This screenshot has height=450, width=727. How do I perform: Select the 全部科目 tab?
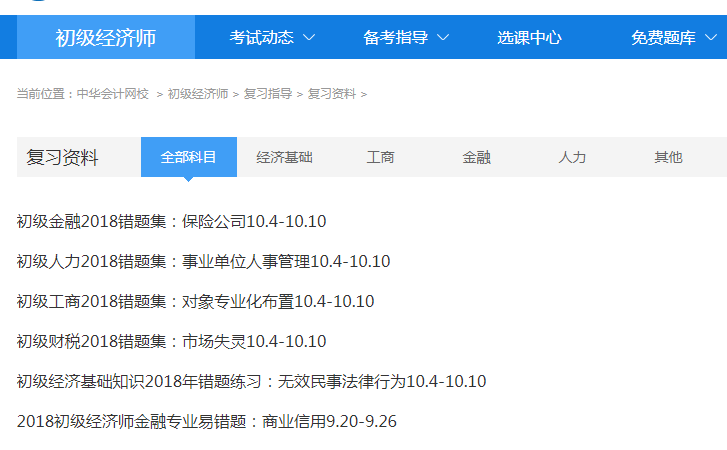(189, 157)
